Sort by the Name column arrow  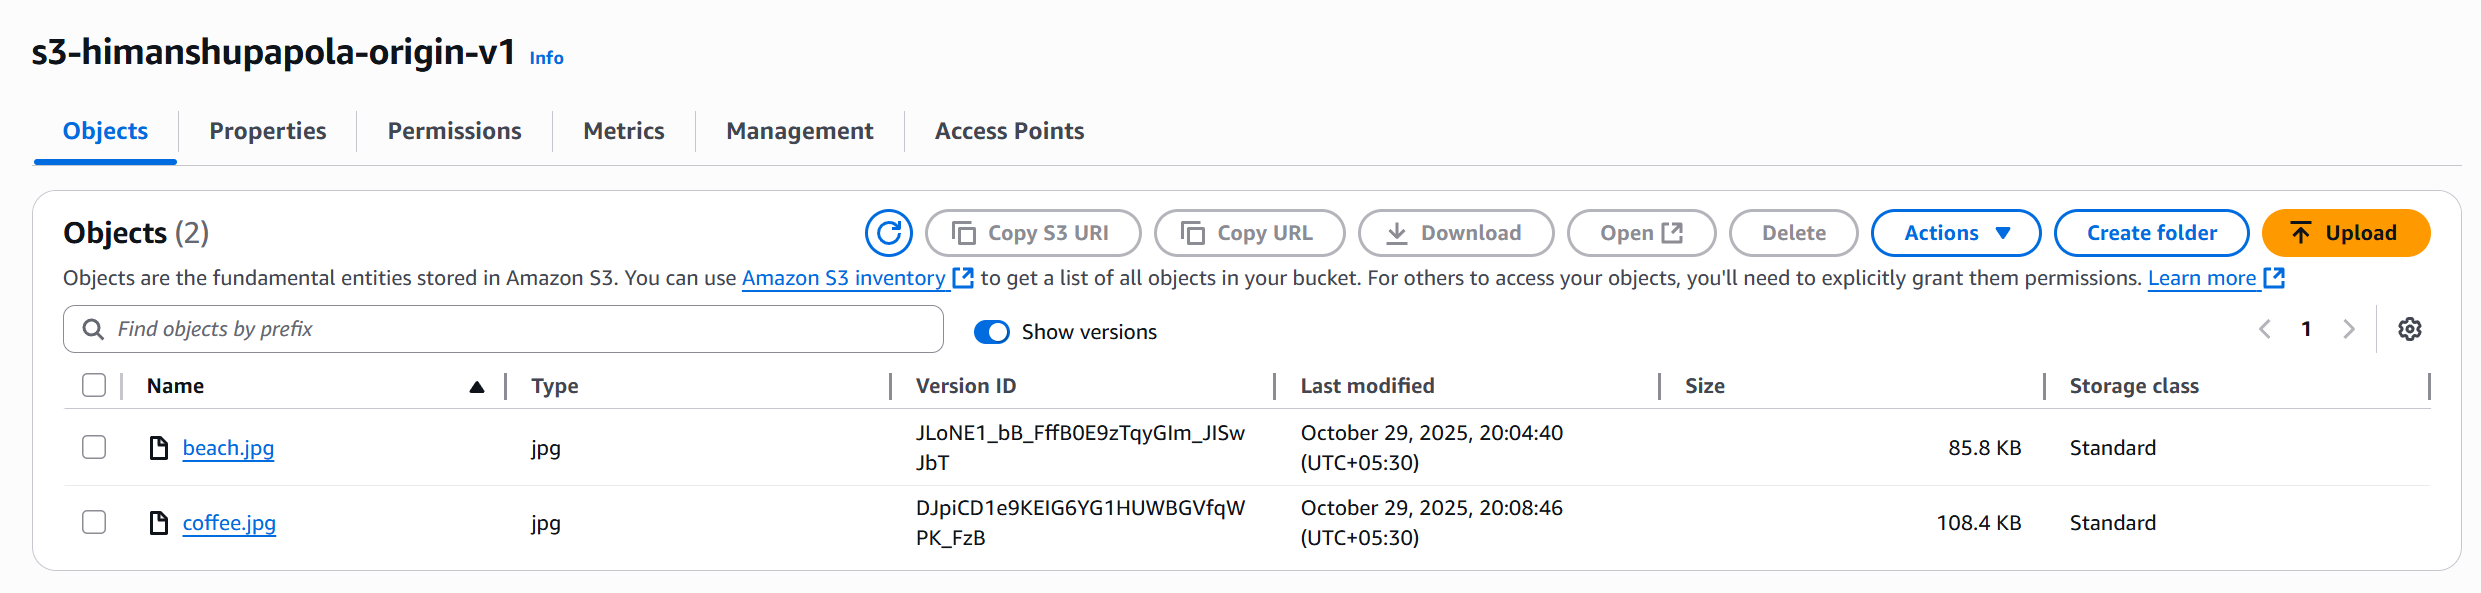tap(477, 387)
